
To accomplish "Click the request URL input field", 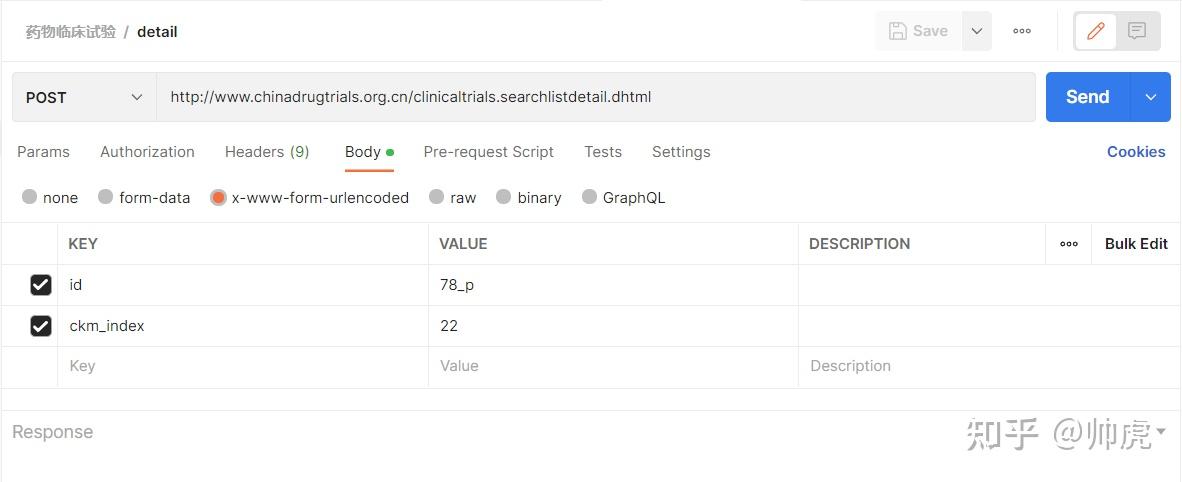I will (595, 97).
